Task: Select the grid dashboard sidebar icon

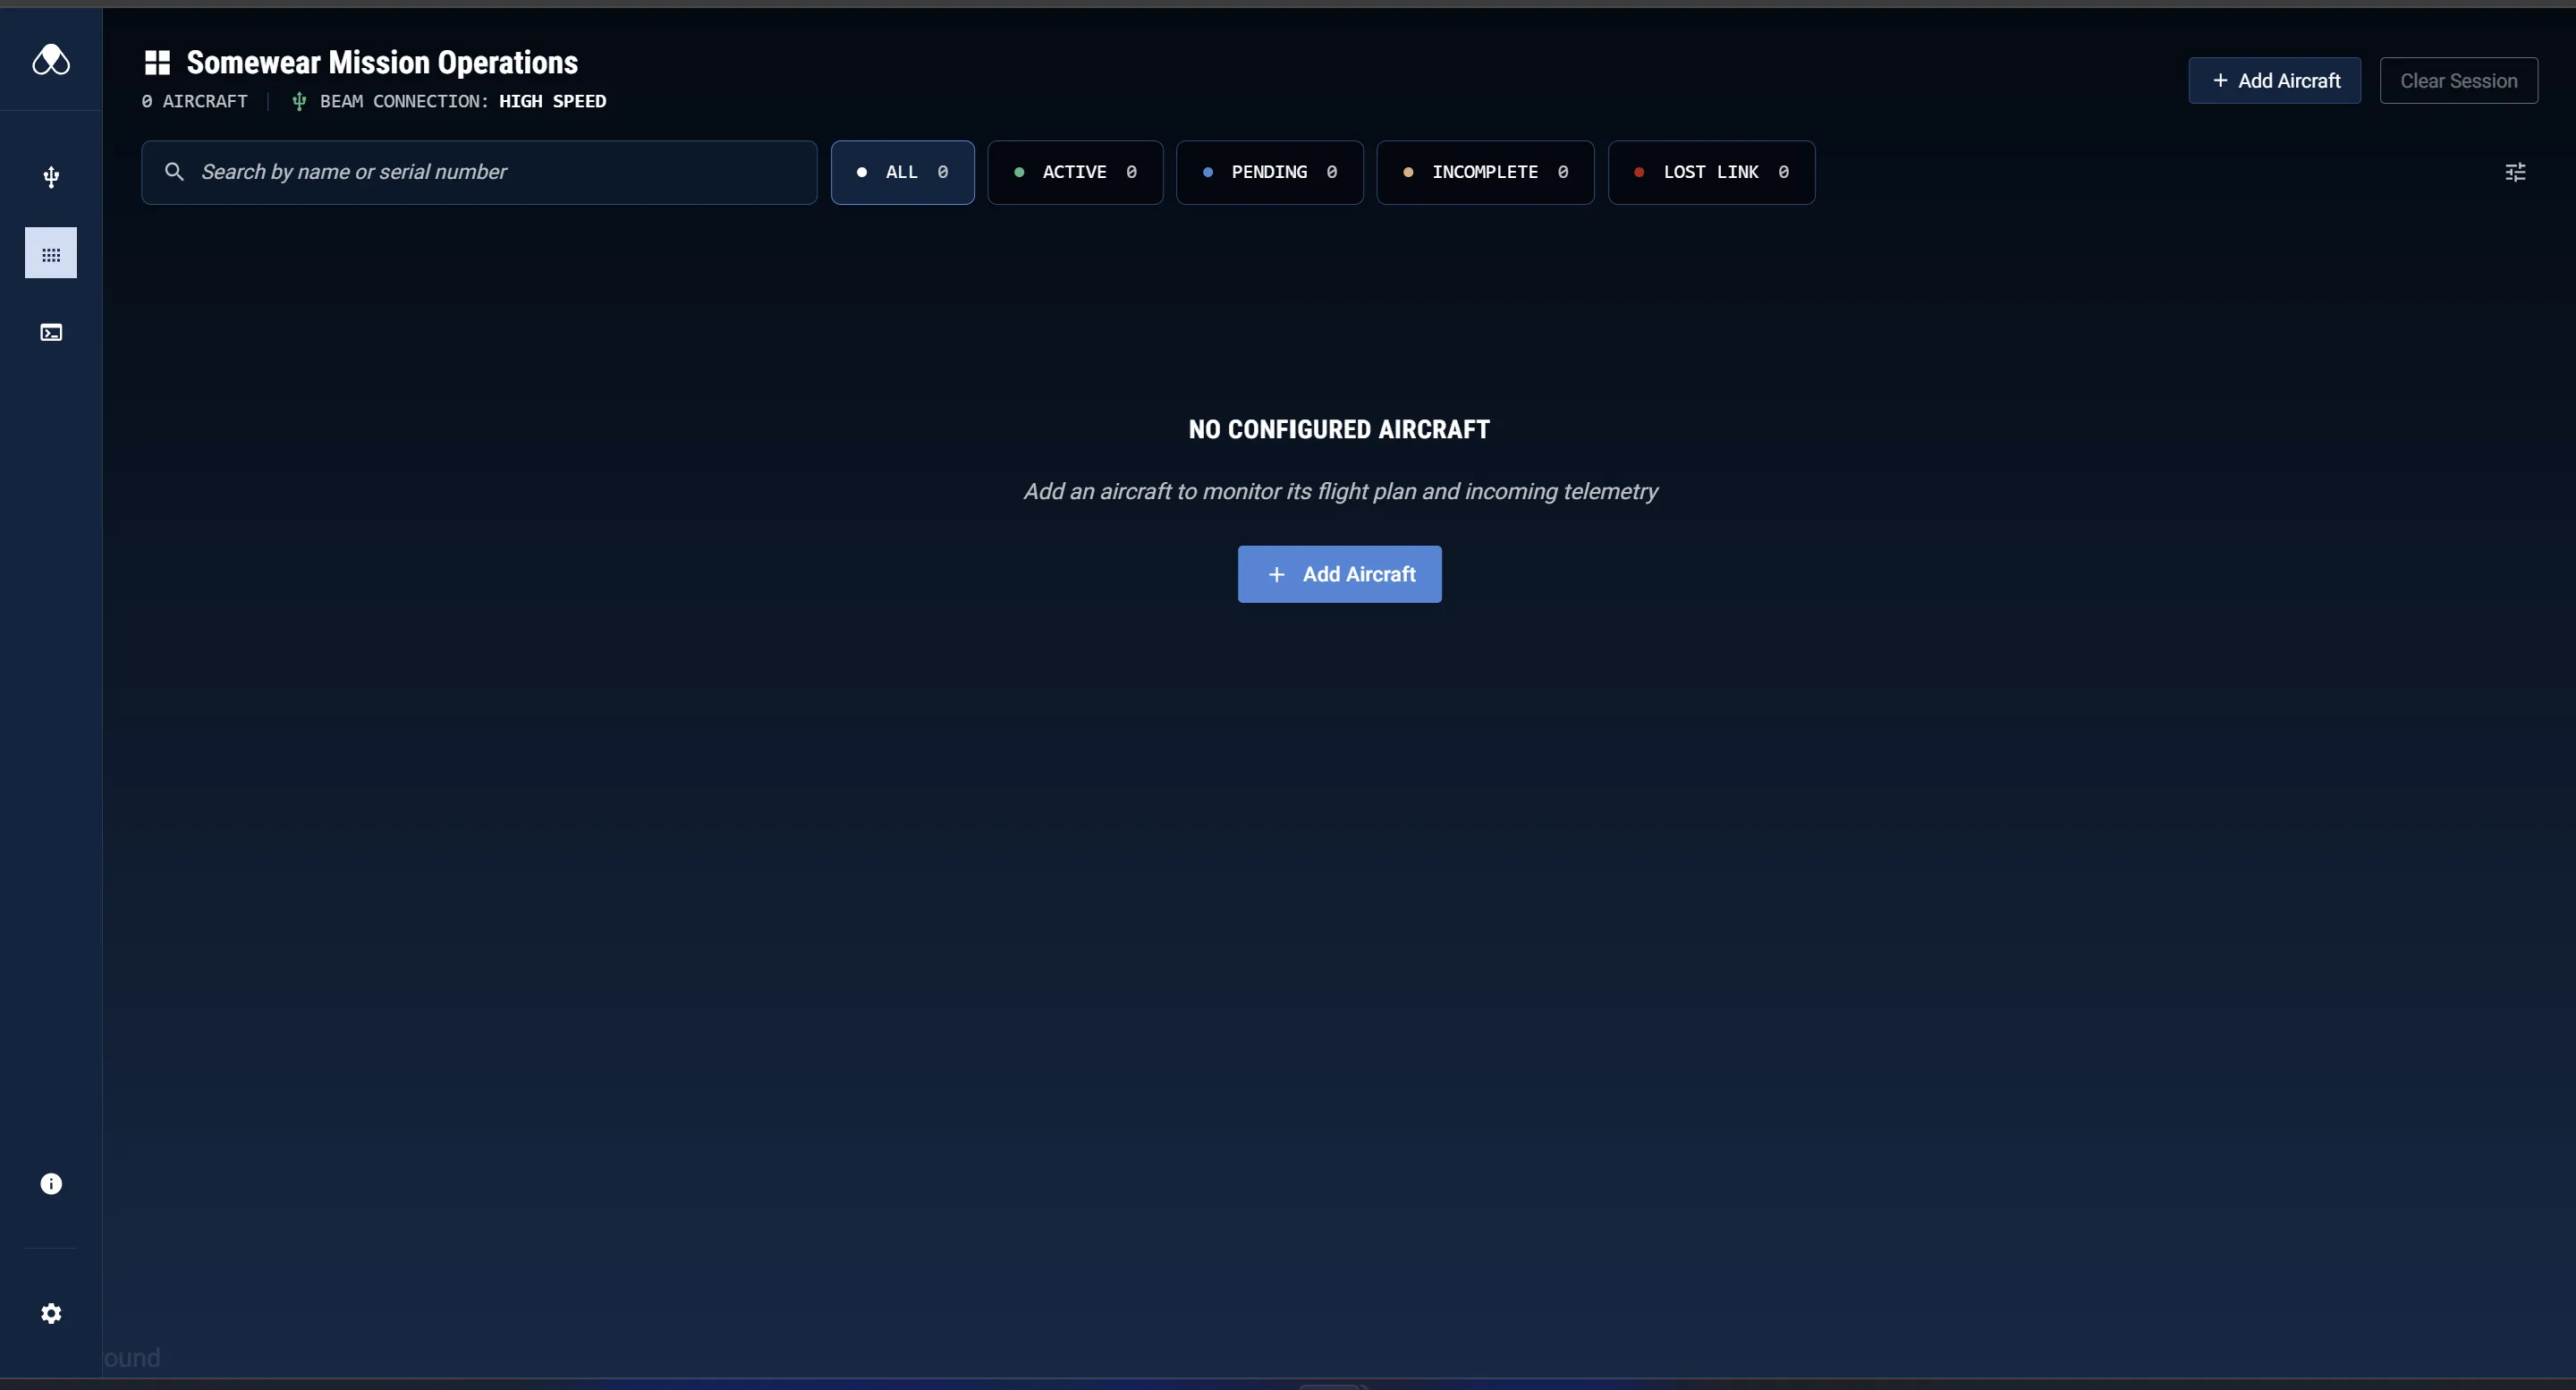Action: 51,253
